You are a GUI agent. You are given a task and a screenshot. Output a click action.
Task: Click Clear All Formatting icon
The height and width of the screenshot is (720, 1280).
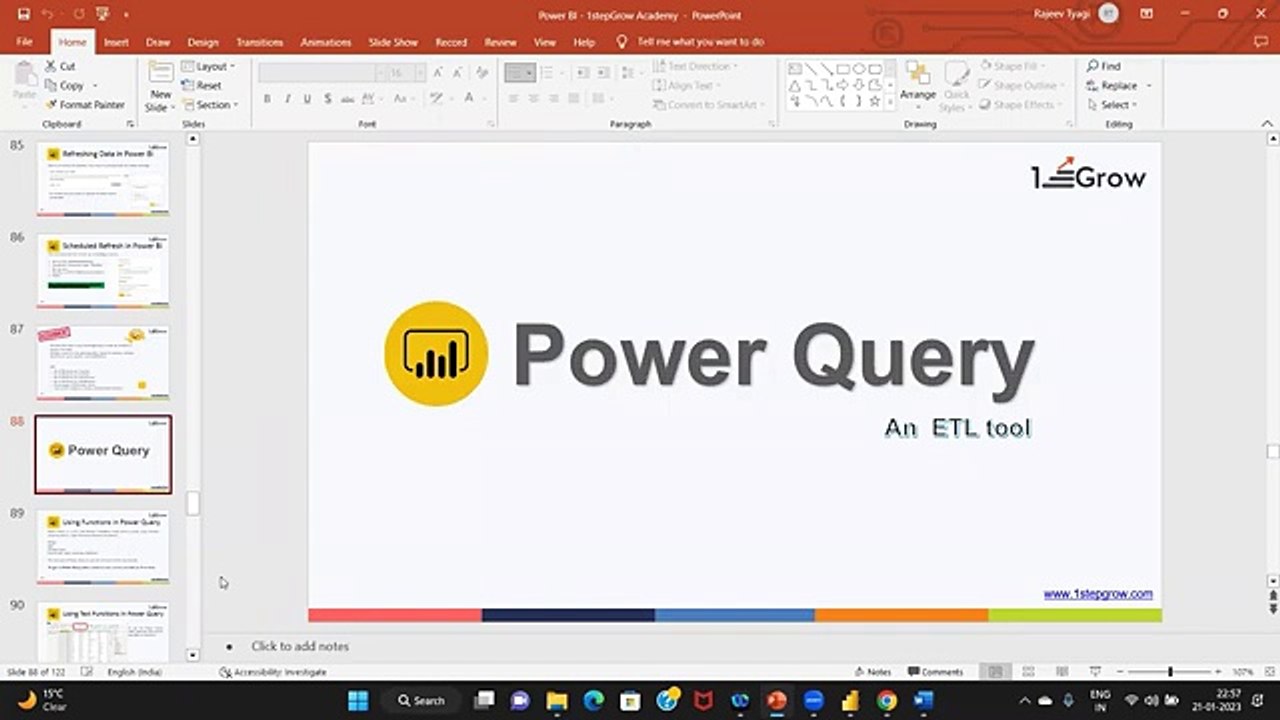click(x=482, y=73)
